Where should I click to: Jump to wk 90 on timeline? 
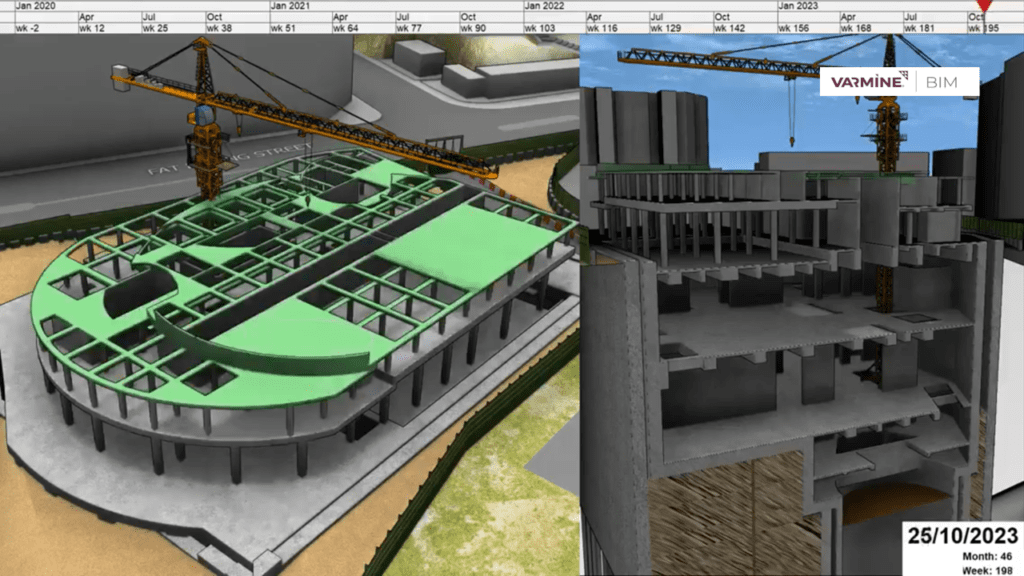pos(475,29)
